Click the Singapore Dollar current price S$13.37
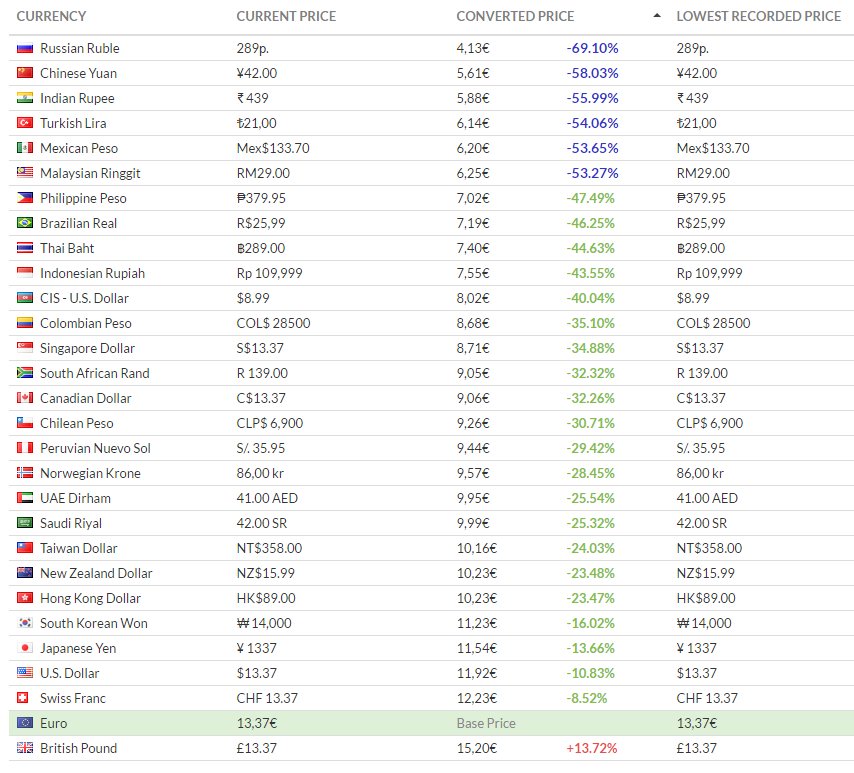Viewport: 854px width, 773px height. tap(260, 349)
